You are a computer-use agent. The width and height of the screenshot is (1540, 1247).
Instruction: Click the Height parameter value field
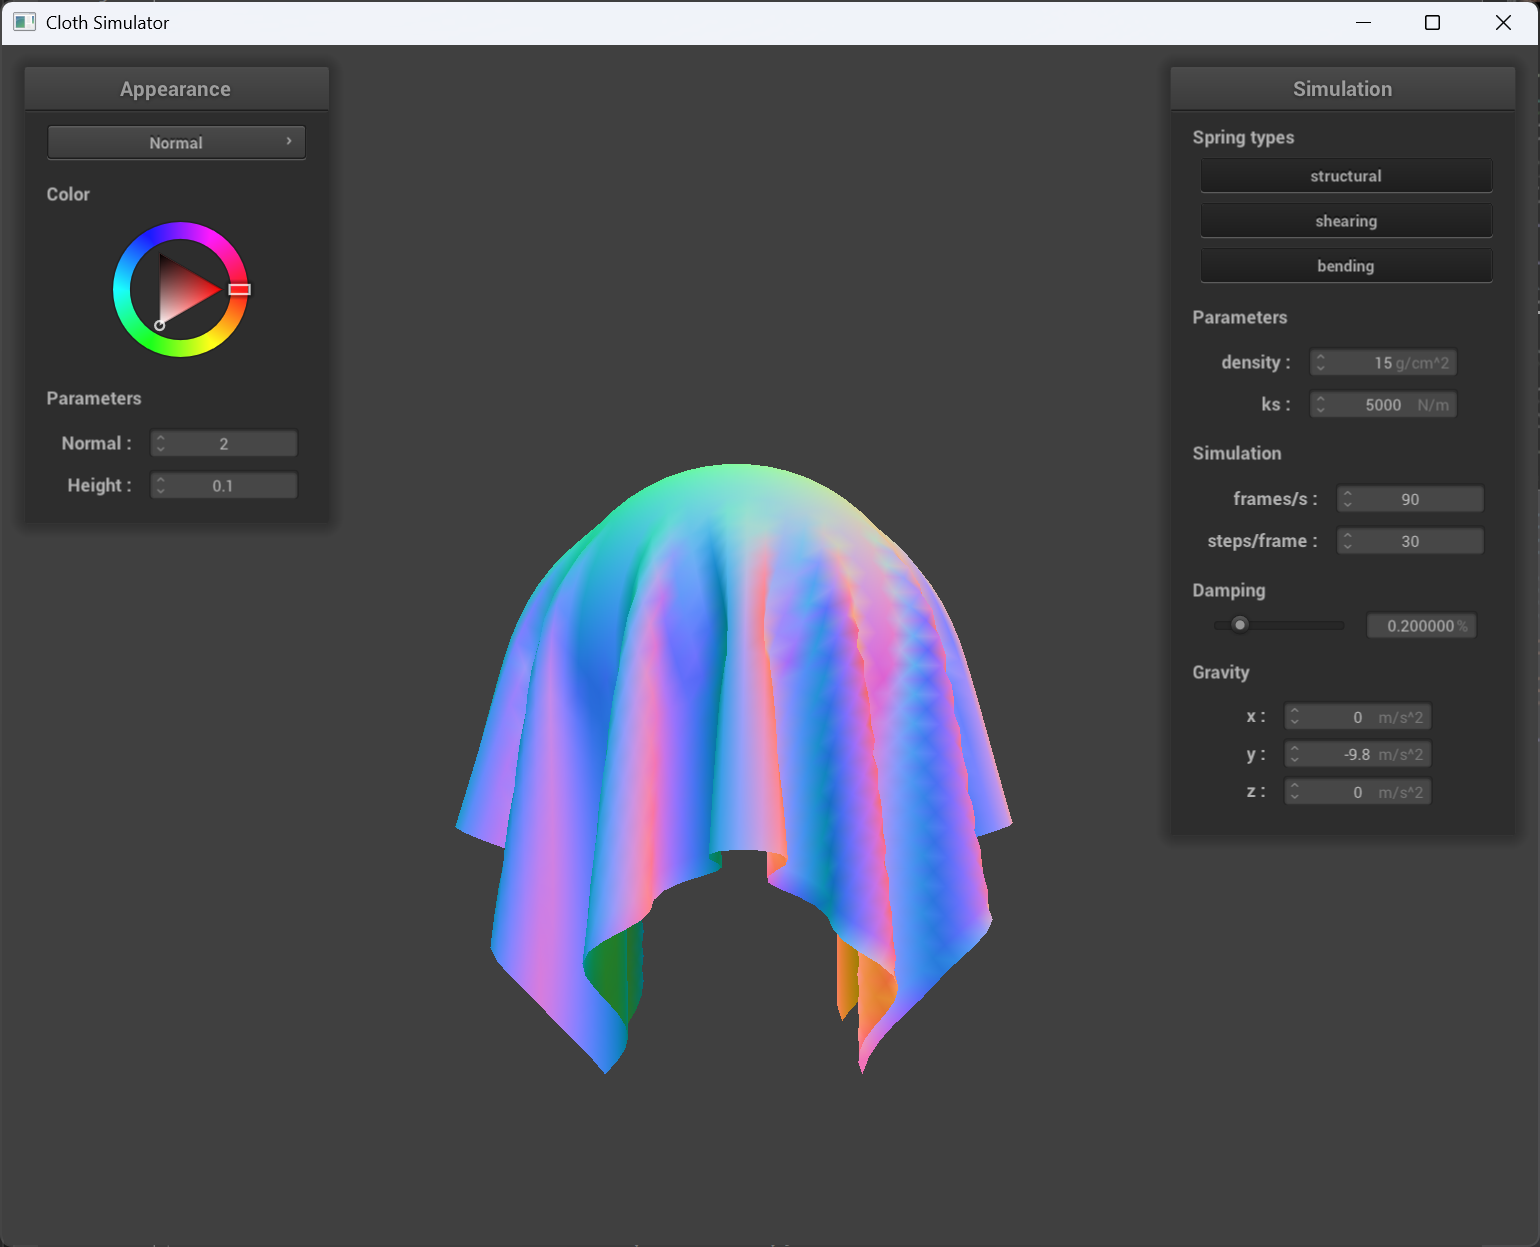pos(224,485)
